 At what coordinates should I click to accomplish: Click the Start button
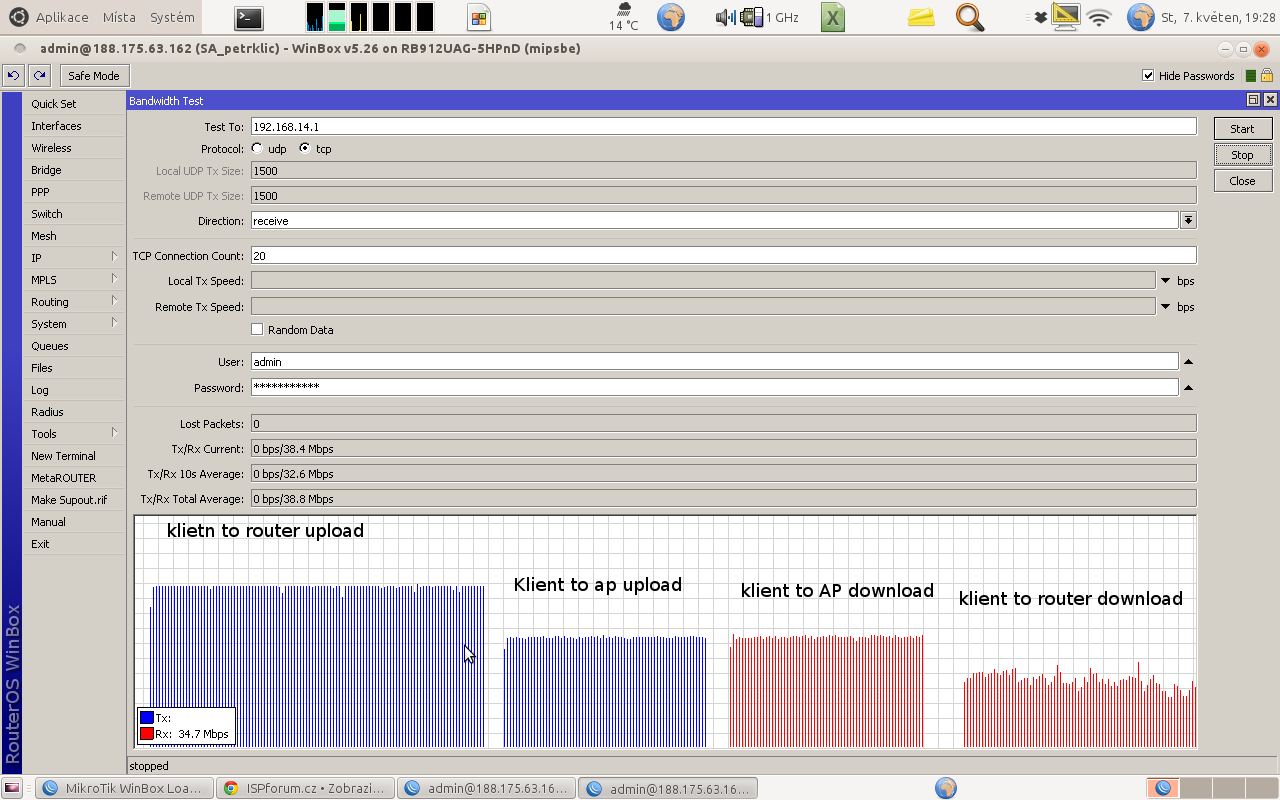click(x=1242, y=129)
